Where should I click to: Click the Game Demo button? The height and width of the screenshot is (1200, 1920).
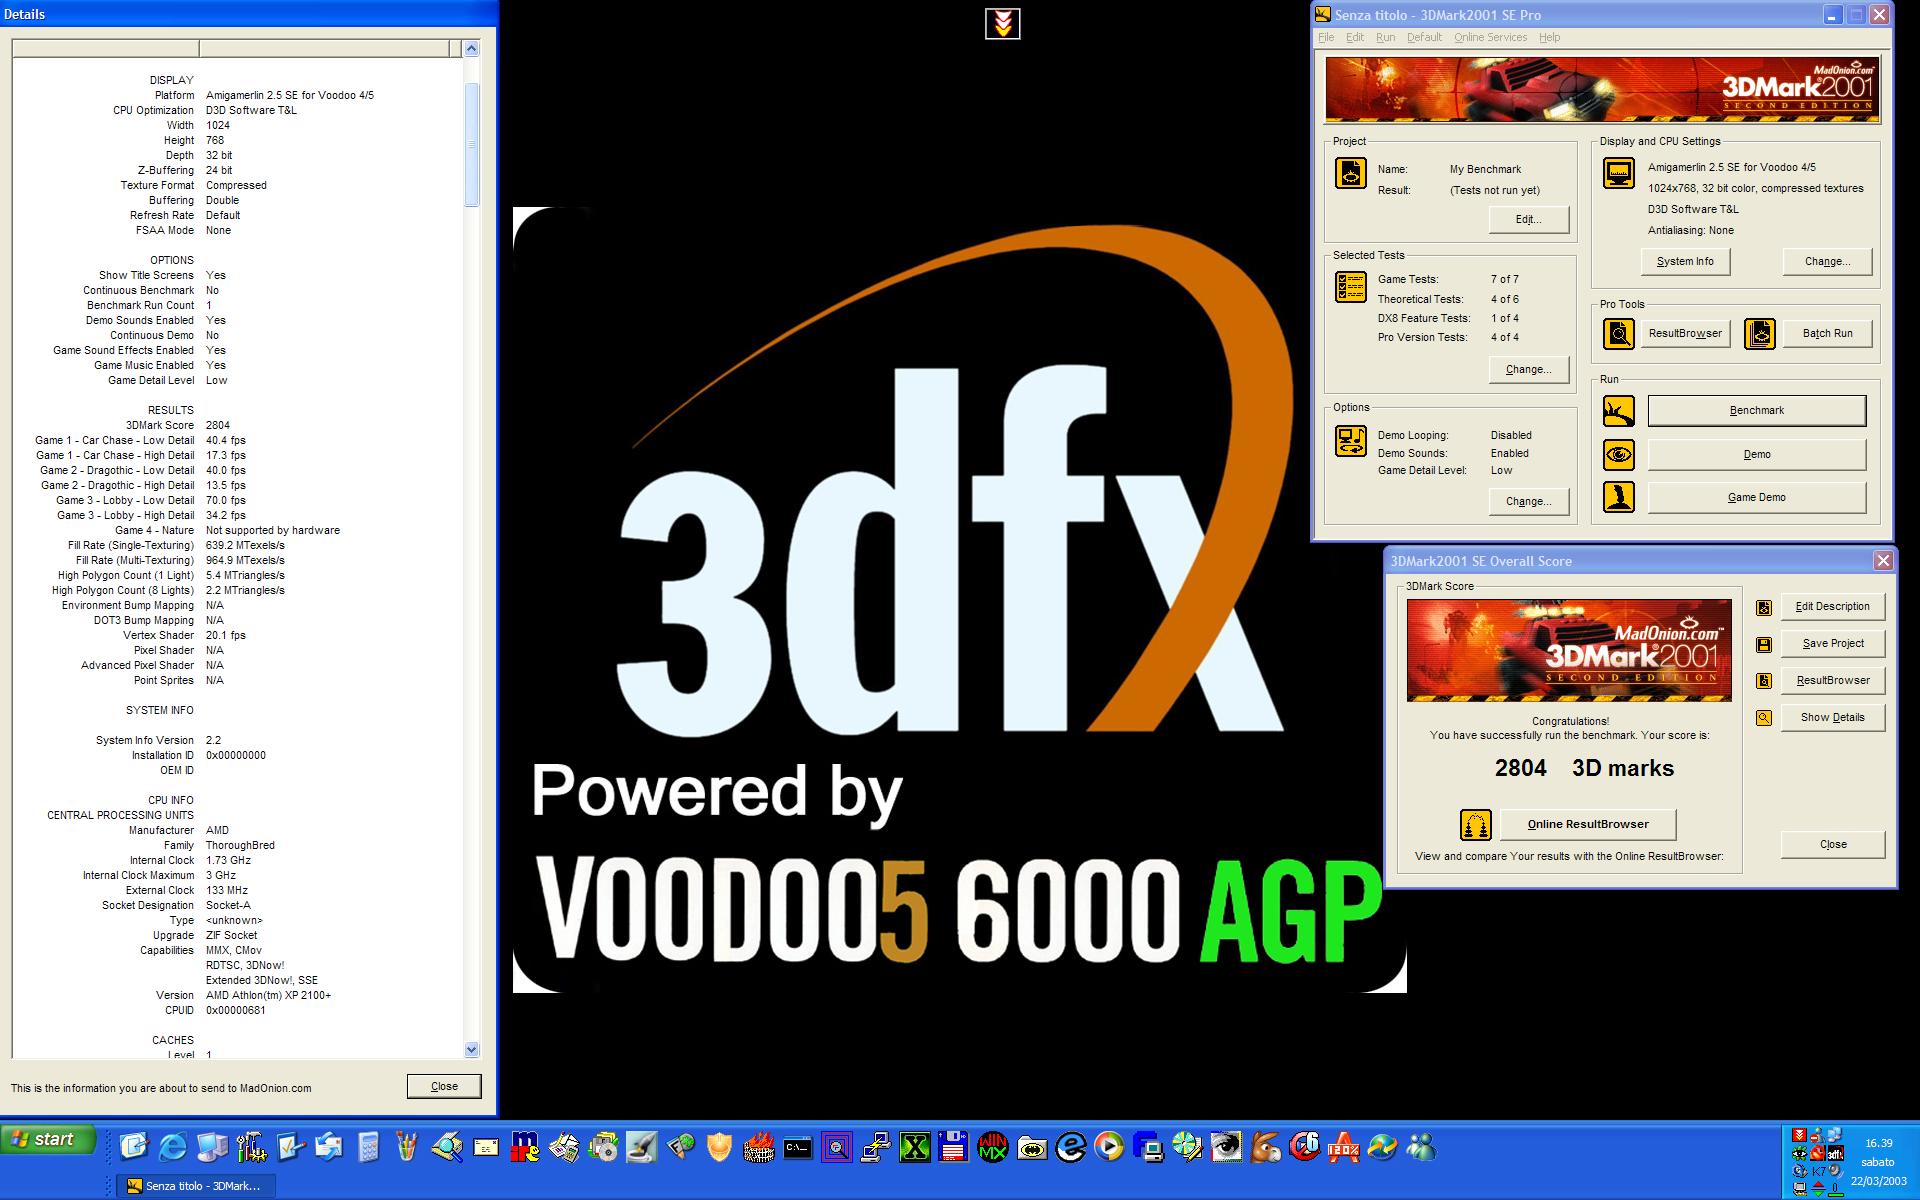click(1756, 498)
